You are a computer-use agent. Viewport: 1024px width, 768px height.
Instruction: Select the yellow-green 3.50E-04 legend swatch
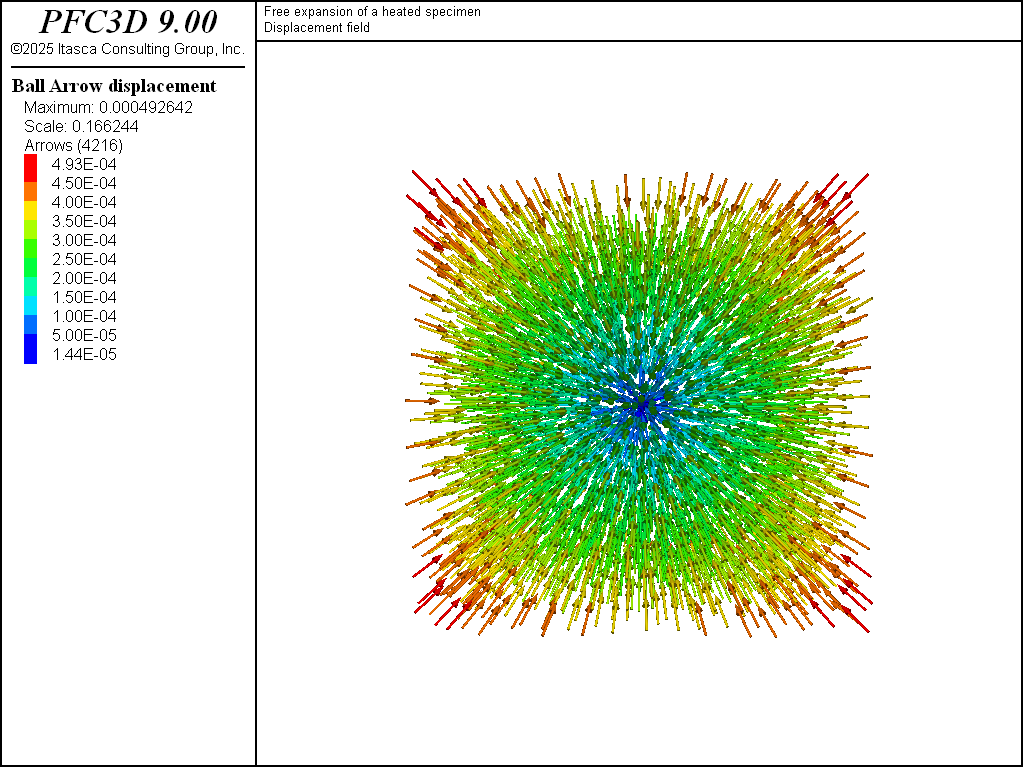point(31,229)
